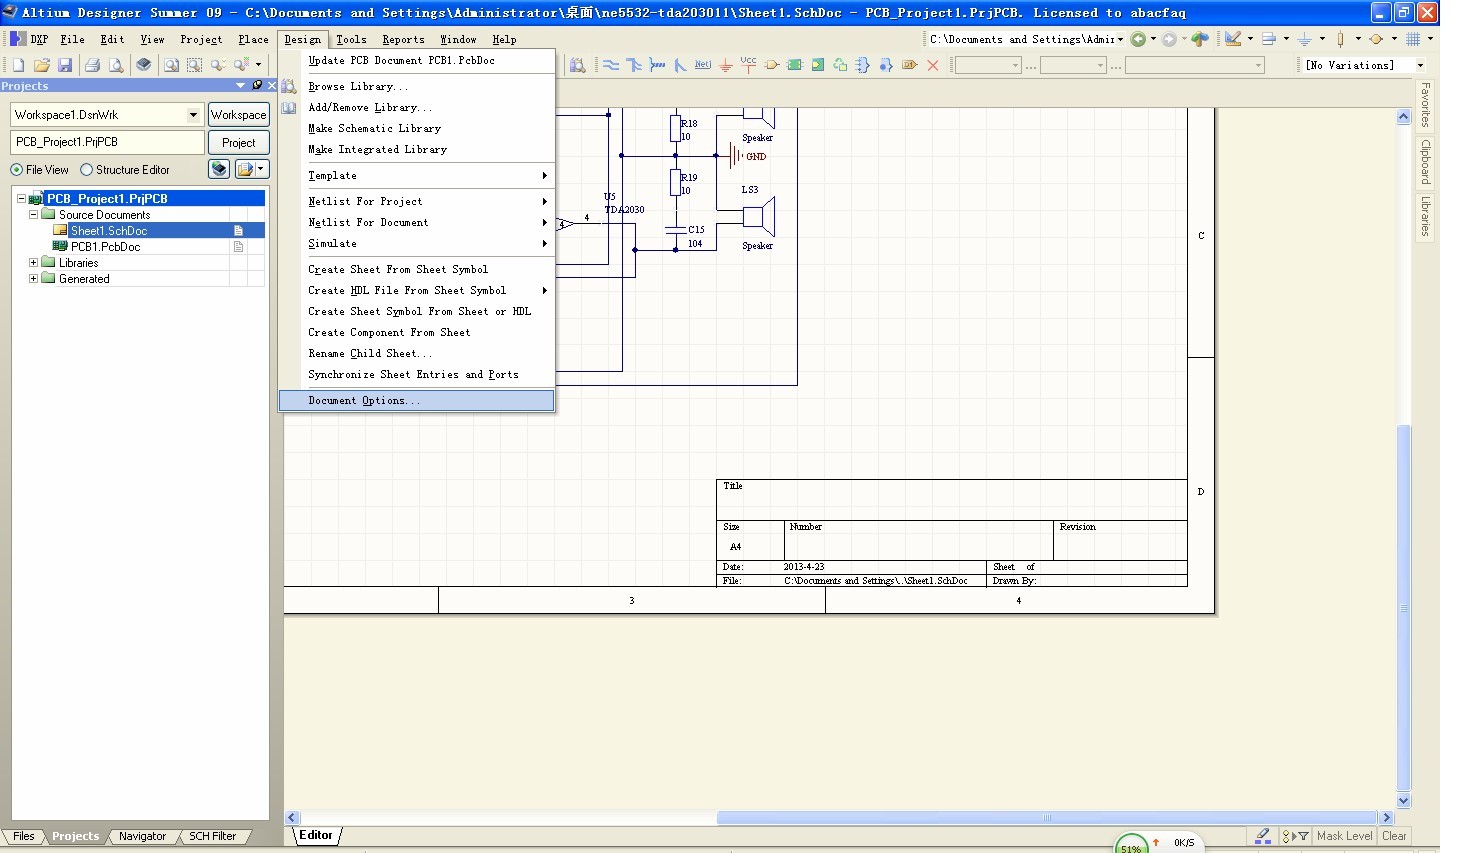The image size is (1468, 853).
Task: Zoom to area with dashed-box magnifier icon
Action: tap(195, 65)
